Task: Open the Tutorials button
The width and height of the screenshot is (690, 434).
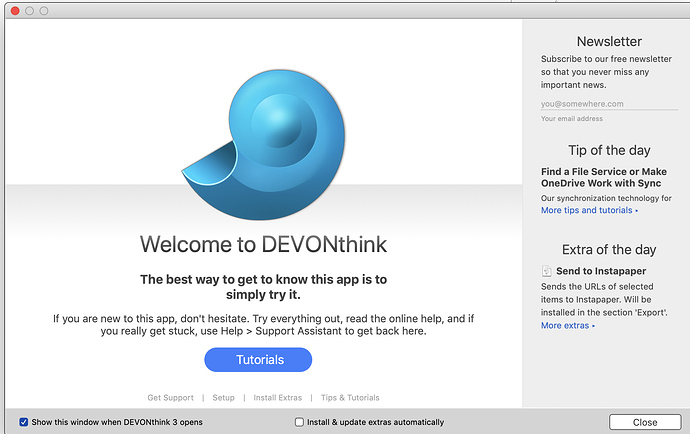Action: 258,360
